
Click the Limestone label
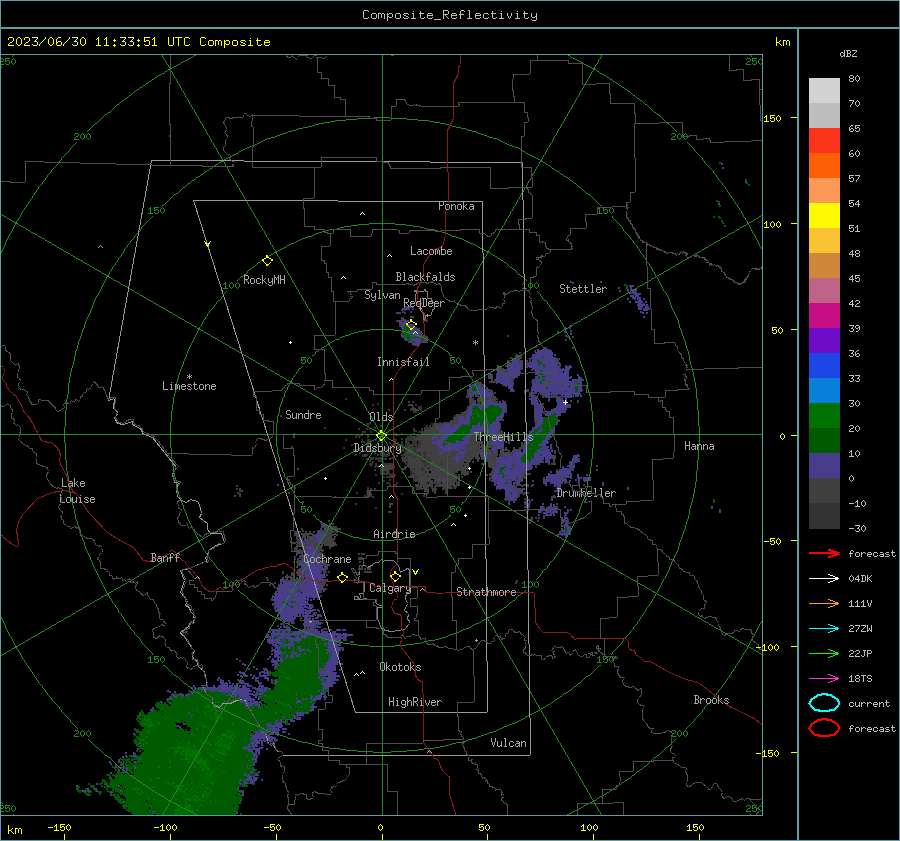[189, 386]
